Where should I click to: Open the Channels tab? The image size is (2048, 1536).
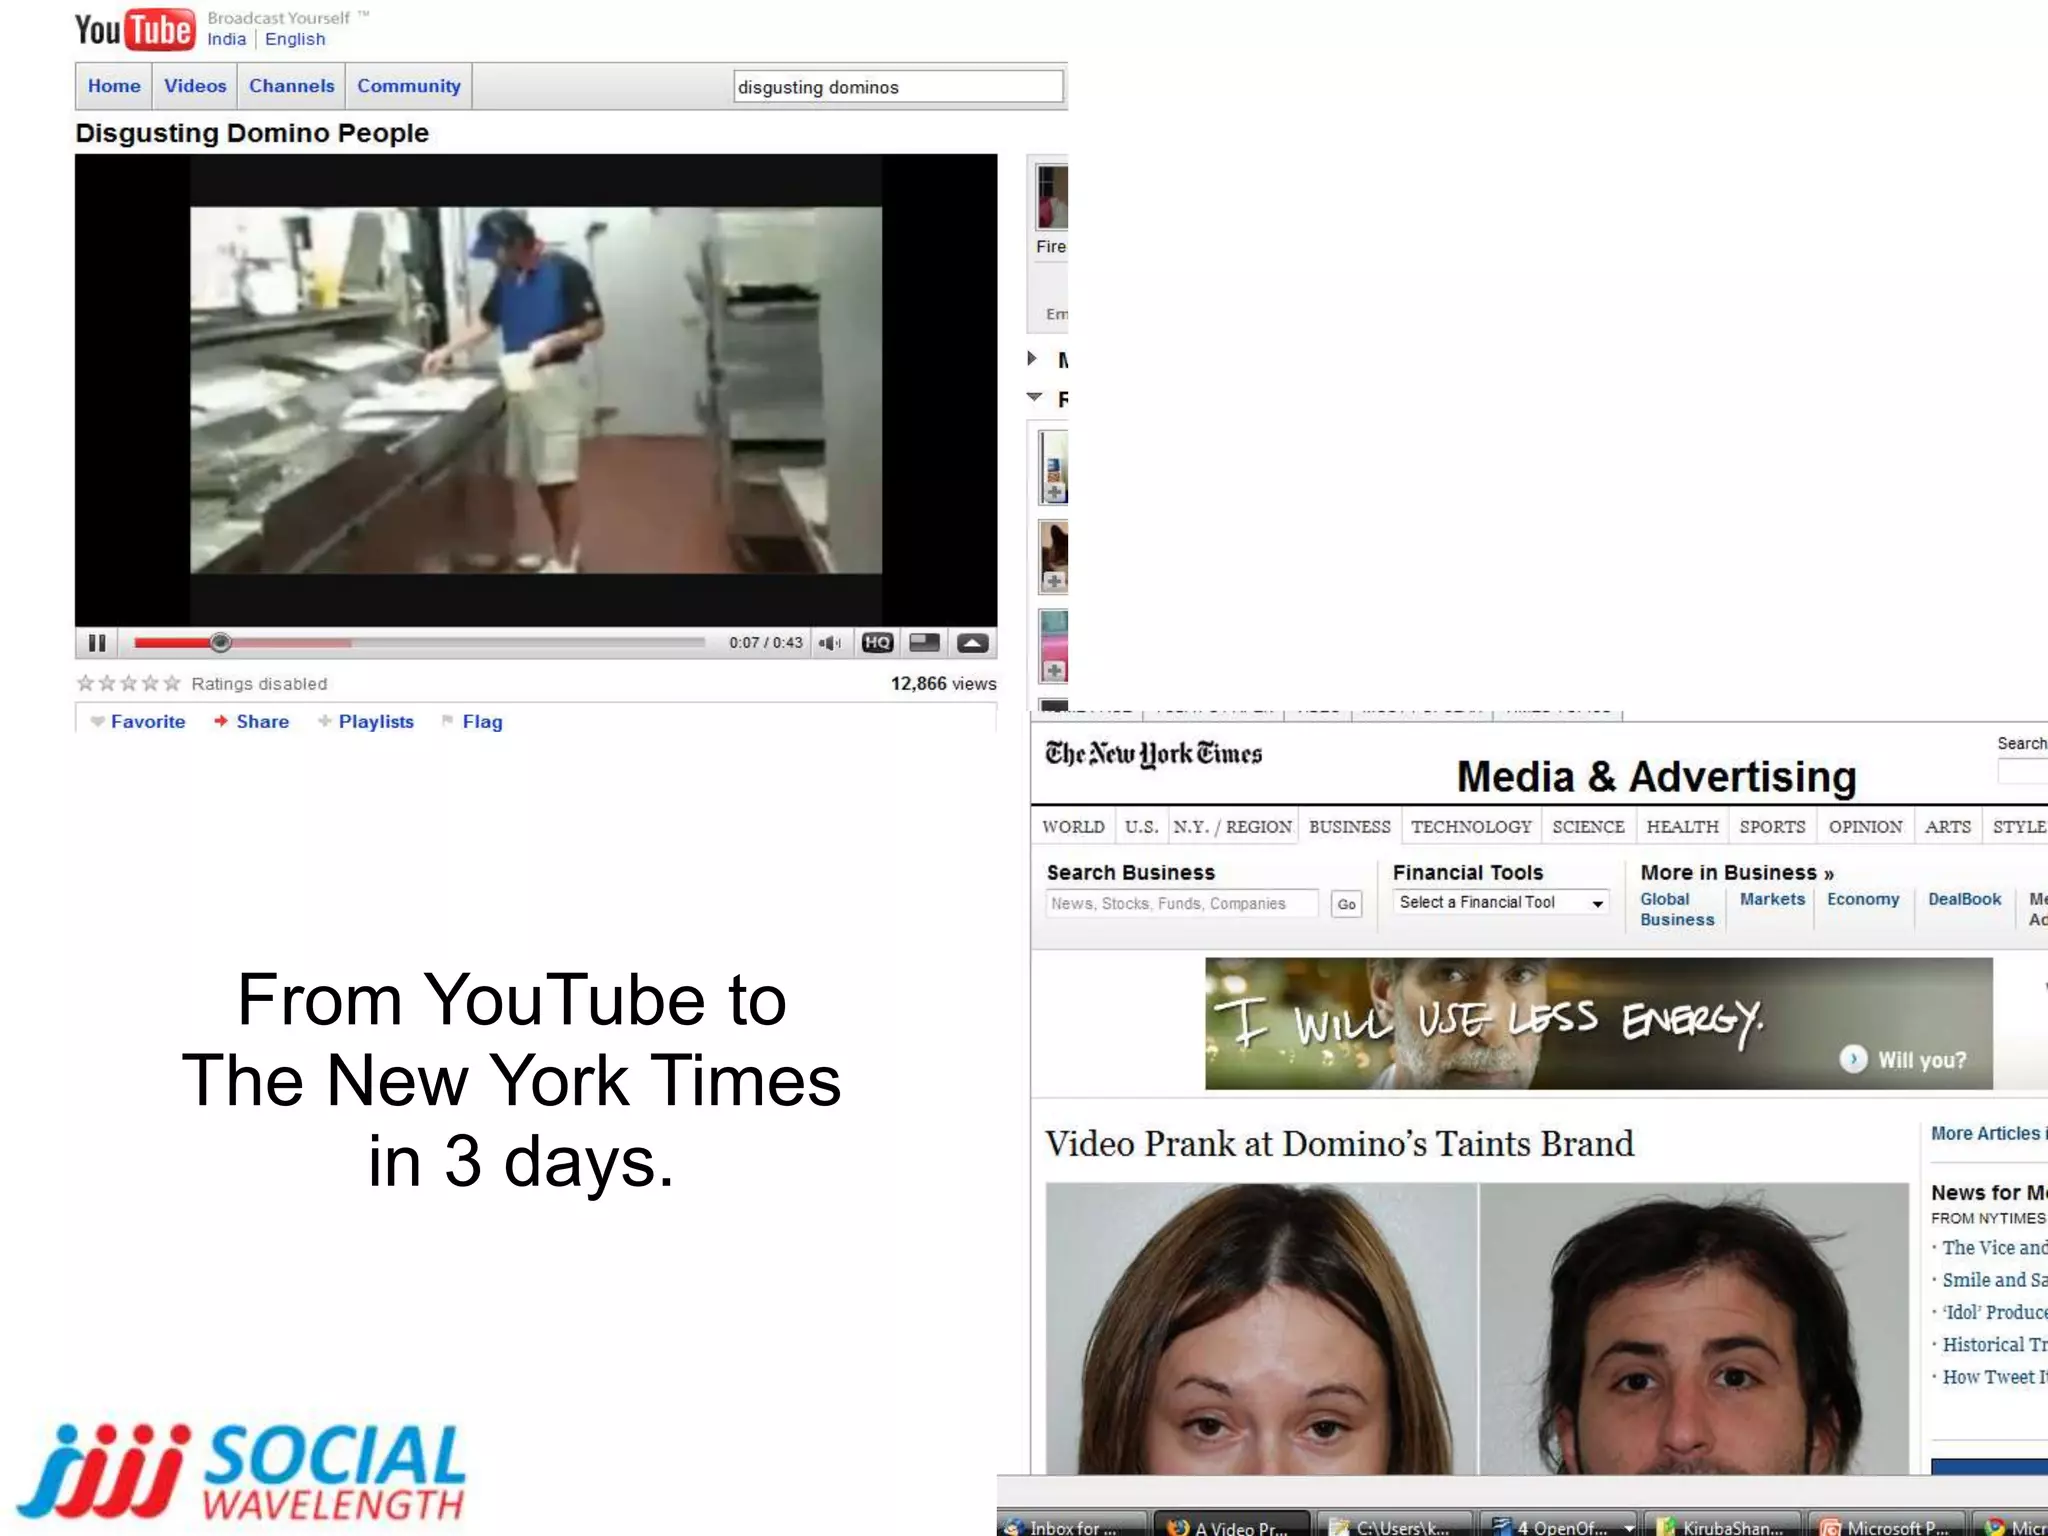(x=291, y=86)
